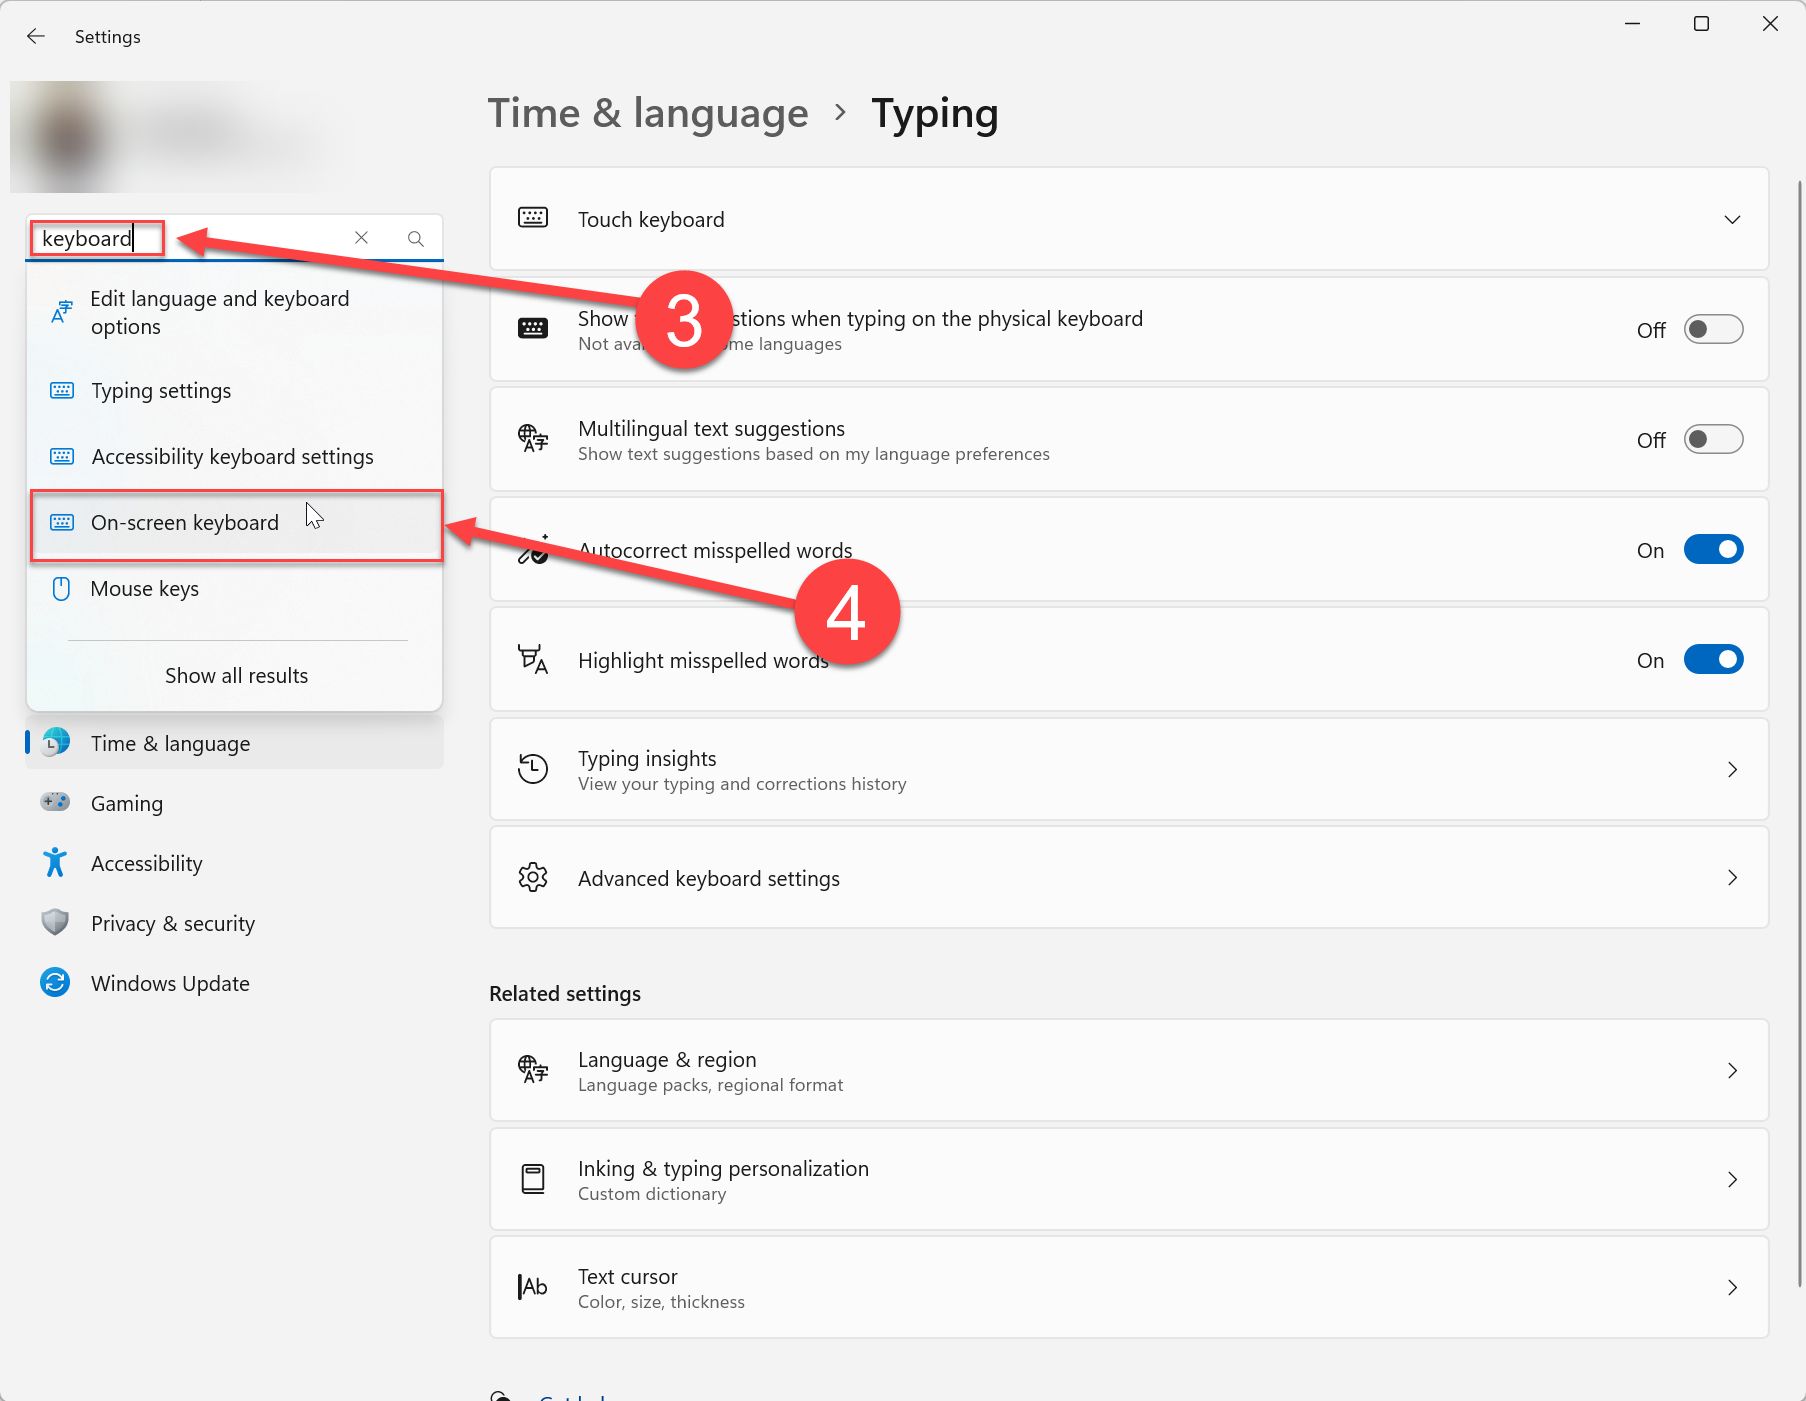Click the magnifier search icon
The width and height of the screenshot is (1806, 1401).
point(416,239)
